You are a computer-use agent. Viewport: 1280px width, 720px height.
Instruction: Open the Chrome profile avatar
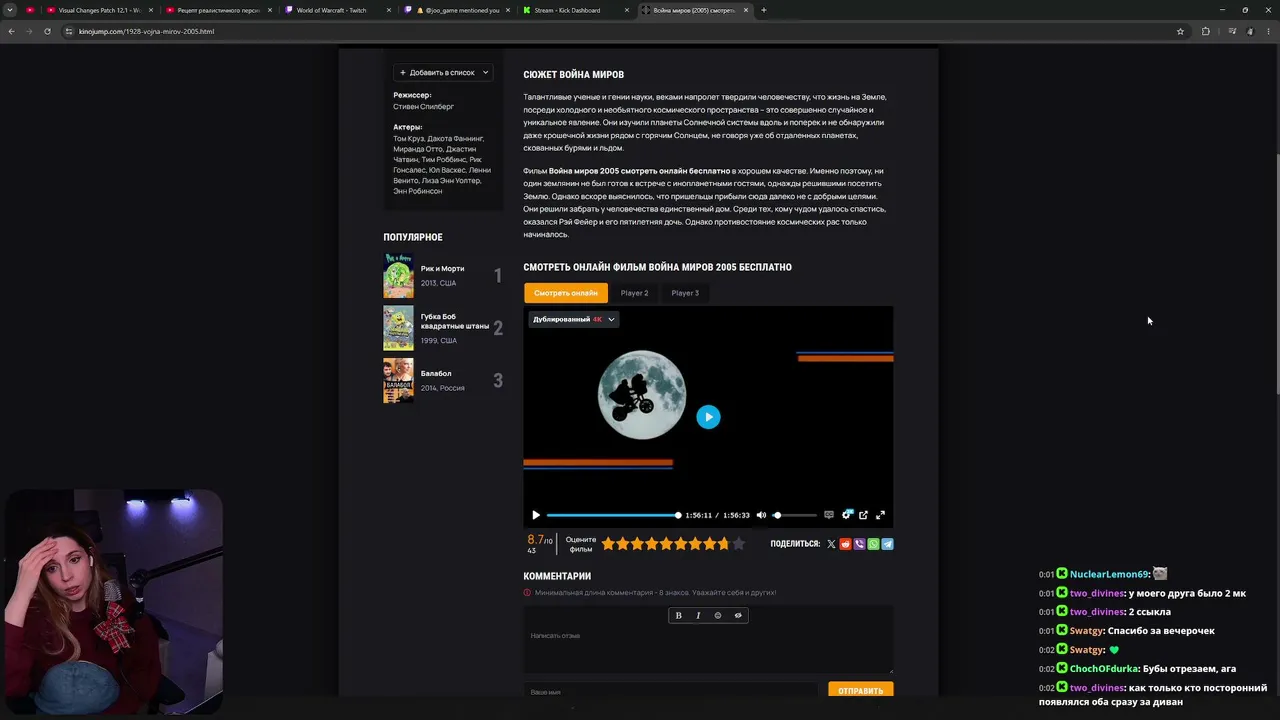pyautogui.click(x=1250, y=31)
